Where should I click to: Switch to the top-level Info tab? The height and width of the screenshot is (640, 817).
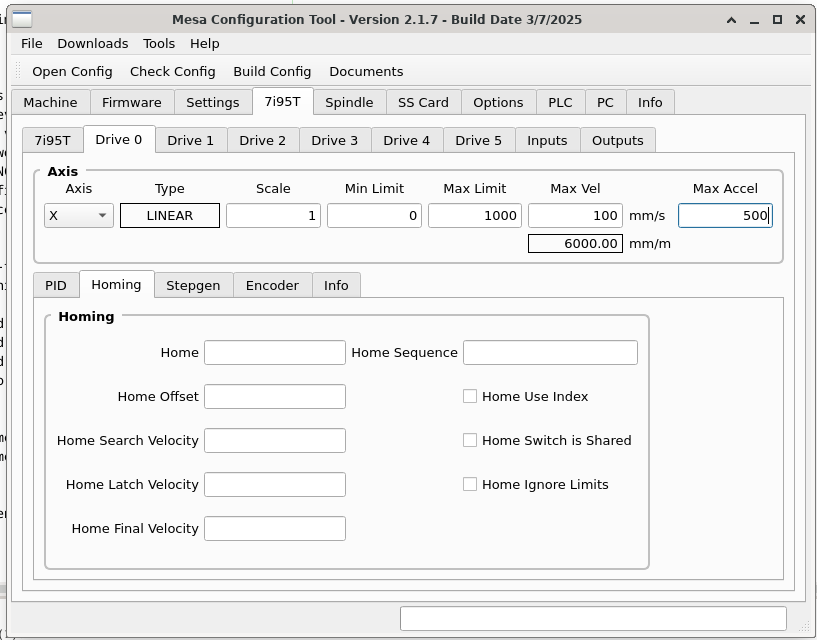tap(650, 102)
